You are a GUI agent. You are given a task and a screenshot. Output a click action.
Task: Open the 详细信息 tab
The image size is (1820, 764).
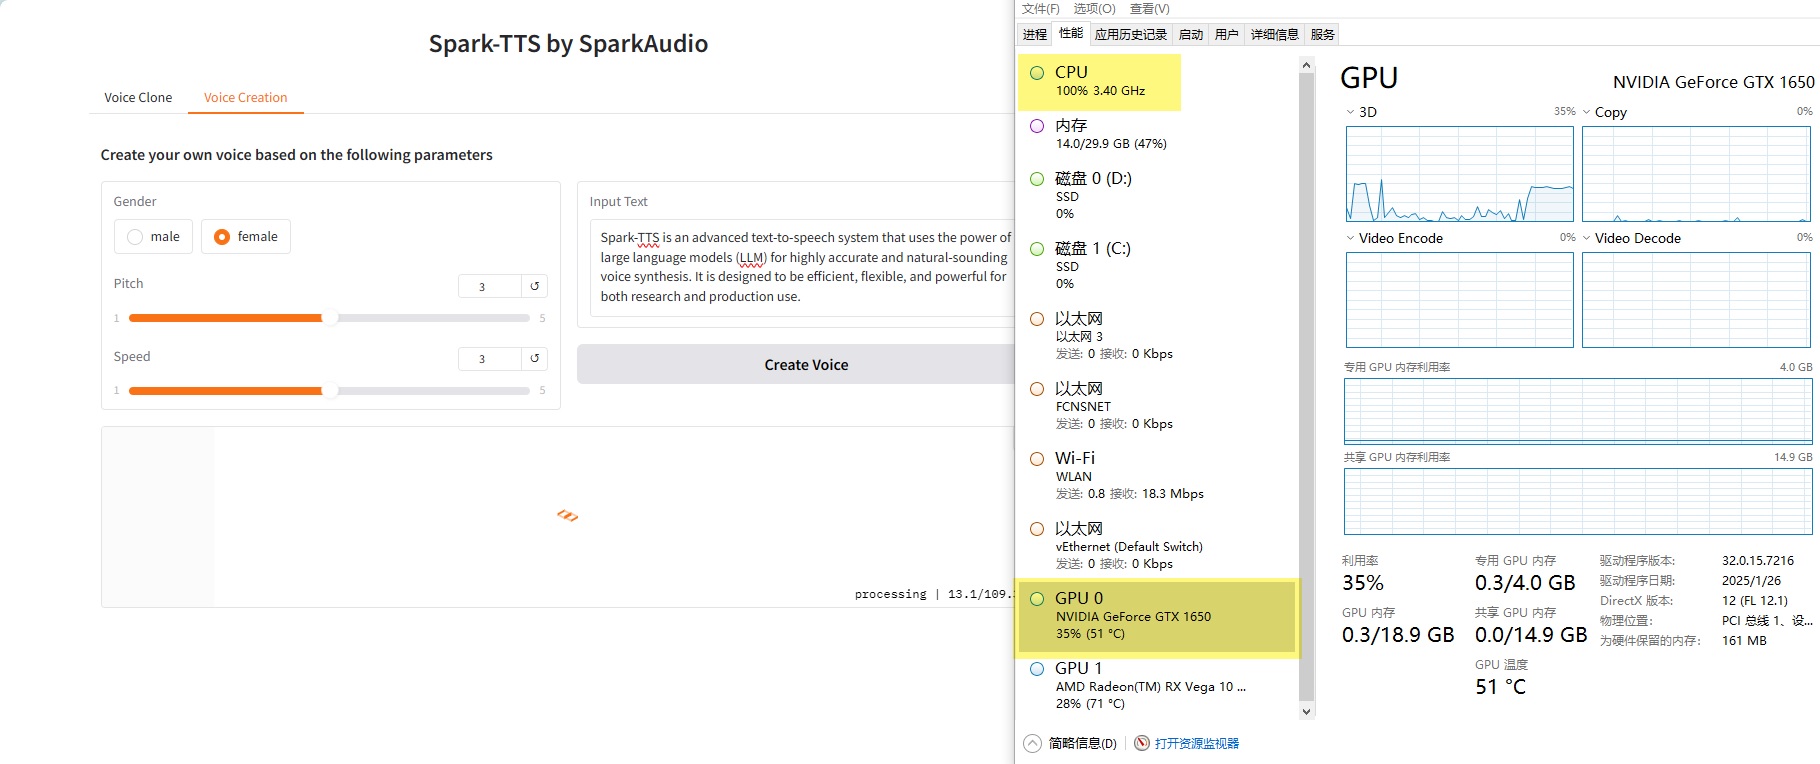1275,34
